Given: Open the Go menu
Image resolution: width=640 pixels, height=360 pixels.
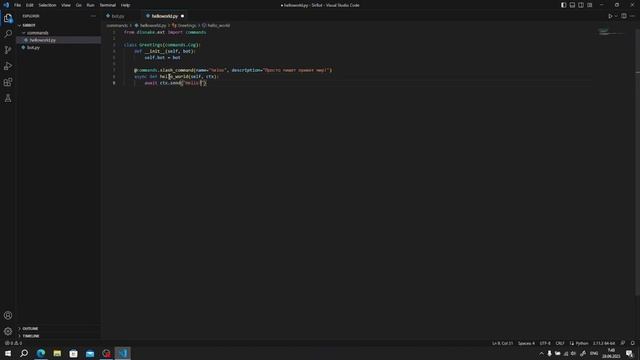Looking at the screenshot, I should [79, 5].
